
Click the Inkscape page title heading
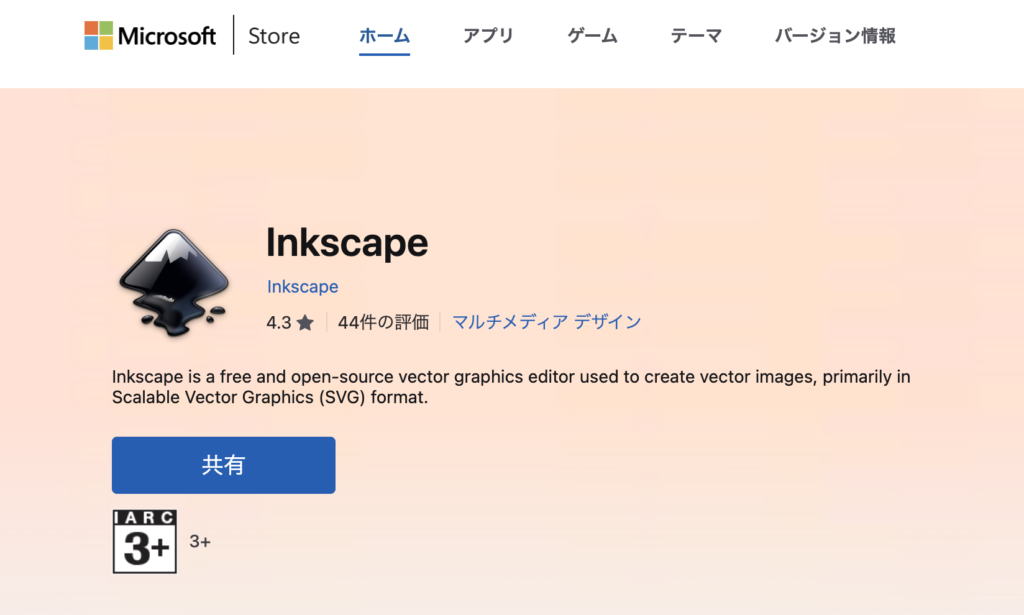coord(347,243)
